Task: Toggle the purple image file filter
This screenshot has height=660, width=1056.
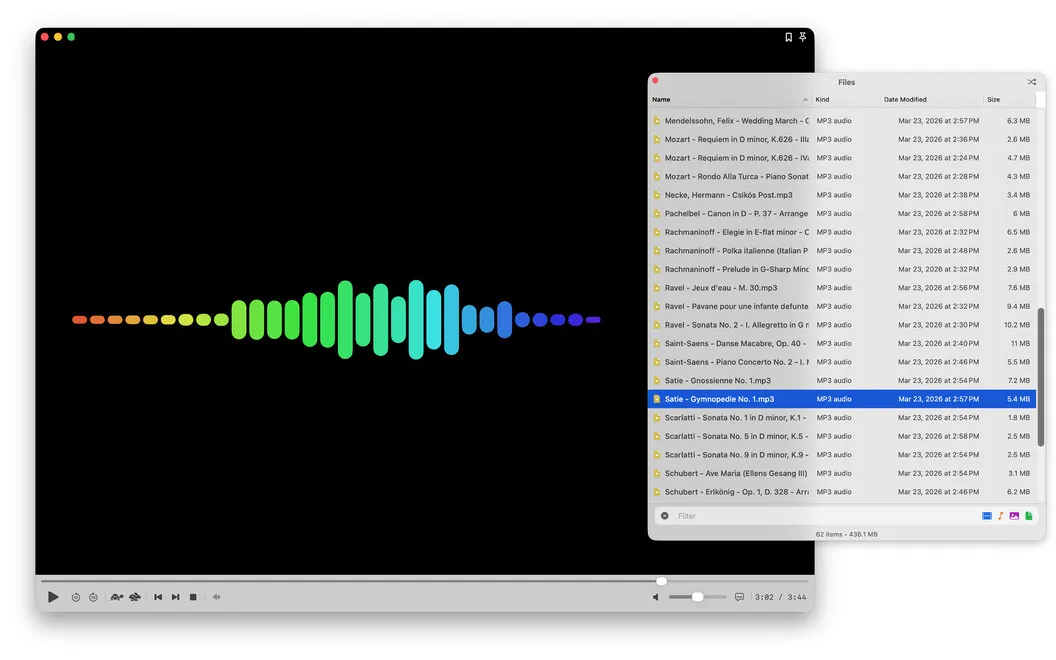Action: coord(1014,516)
